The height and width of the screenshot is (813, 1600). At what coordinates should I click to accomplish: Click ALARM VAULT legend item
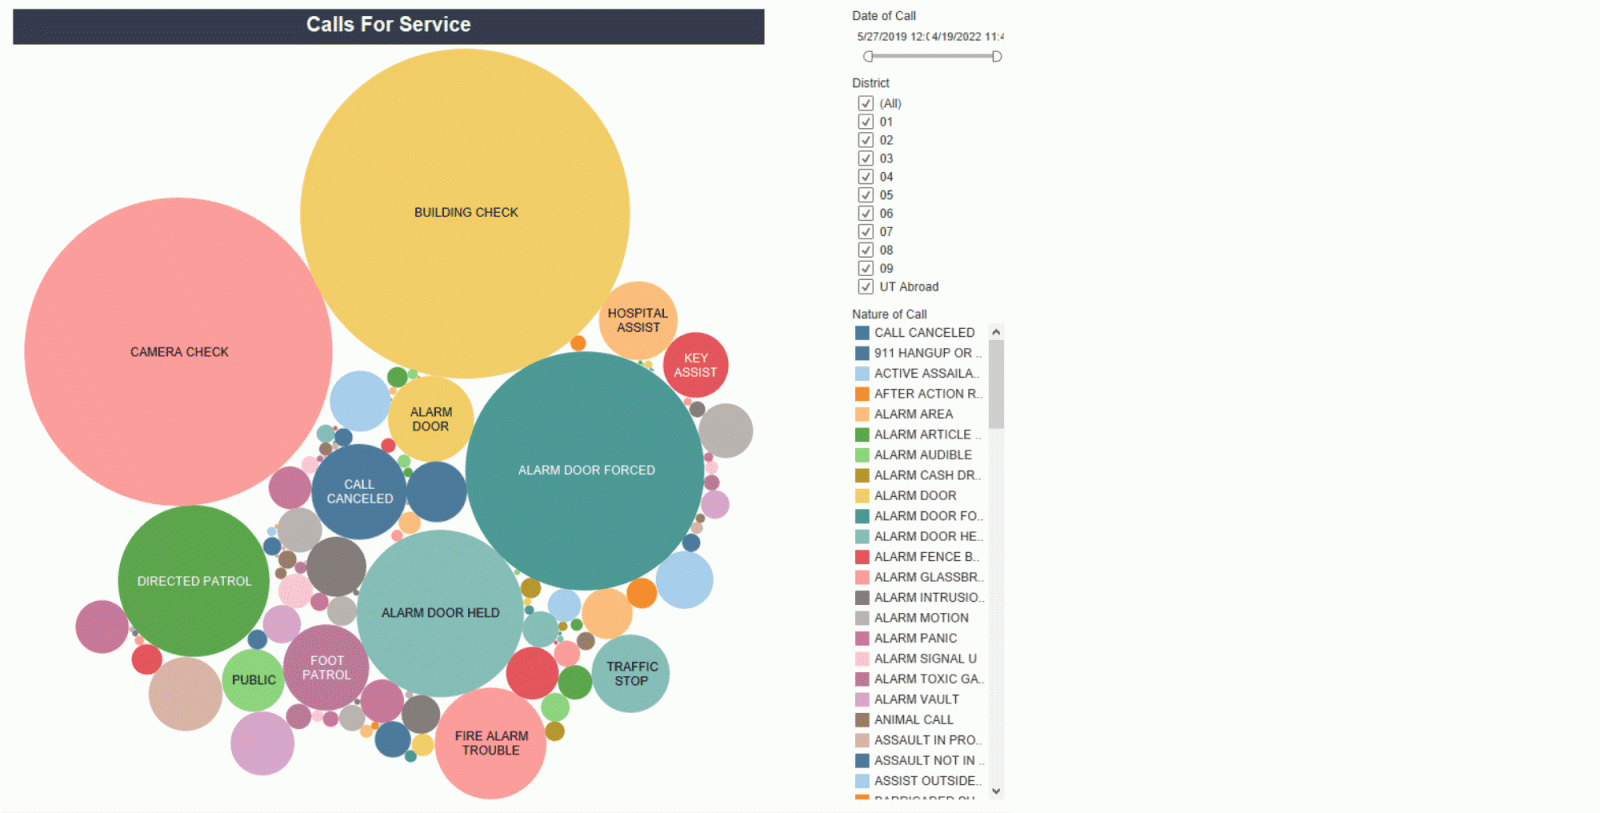click(919, 699)
